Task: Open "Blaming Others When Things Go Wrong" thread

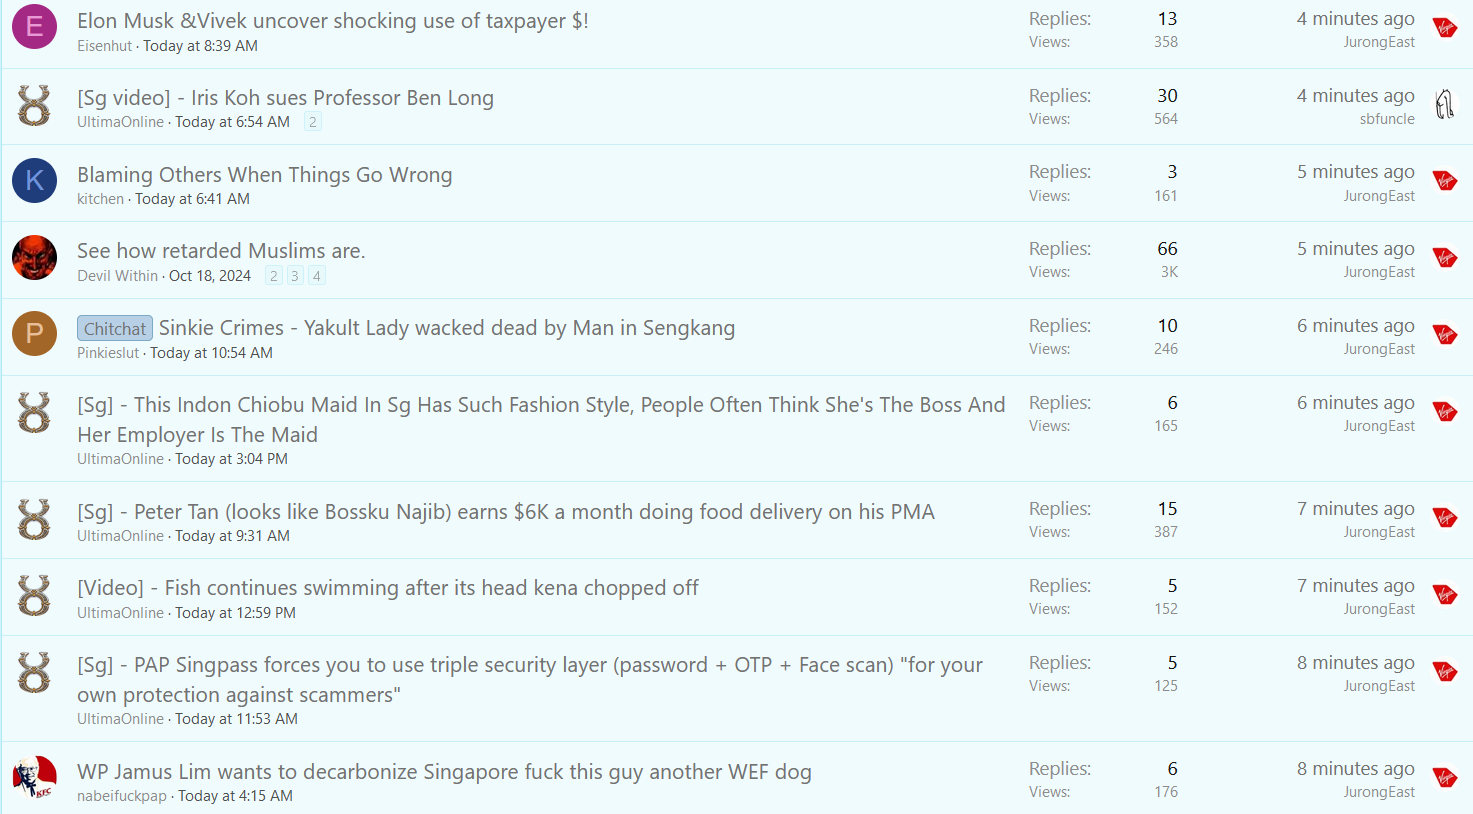Action: click(x=264, y=175)
